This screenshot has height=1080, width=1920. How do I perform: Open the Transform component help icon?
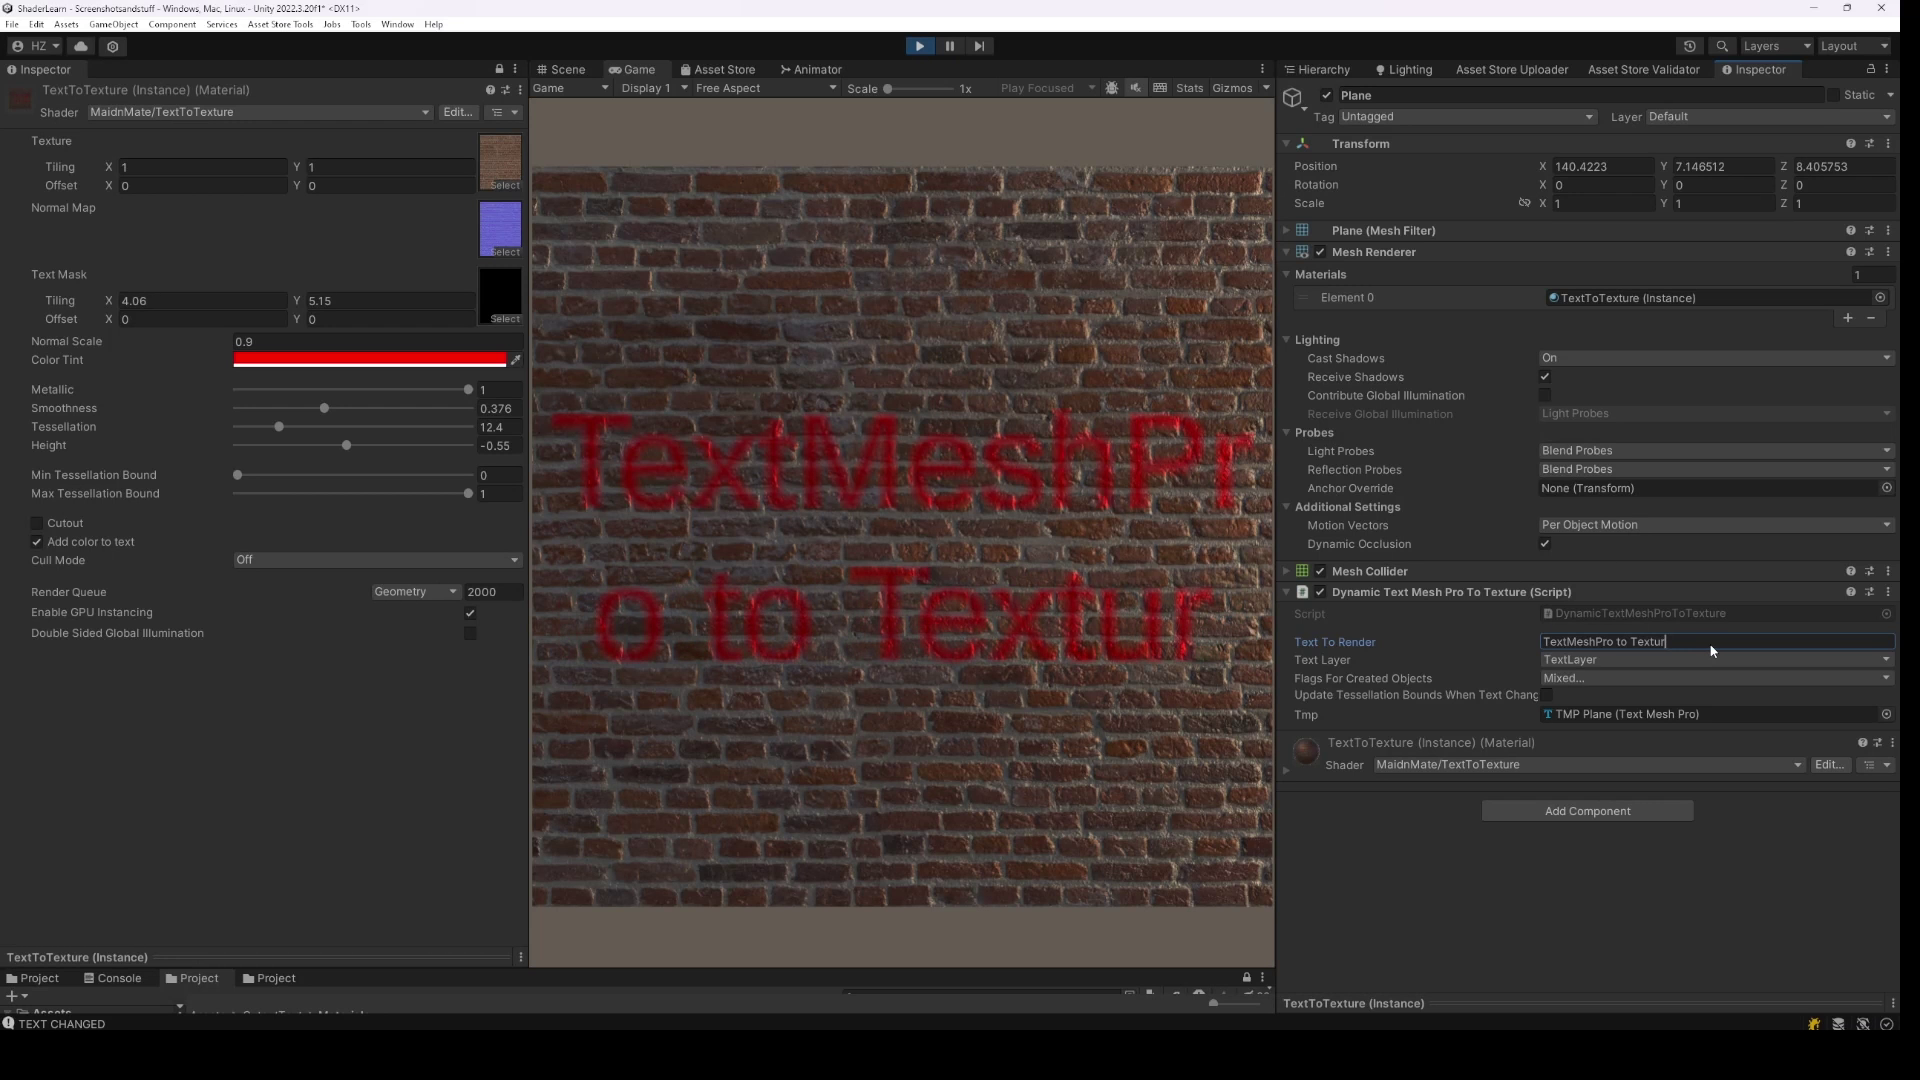[x=1850, y=144]
